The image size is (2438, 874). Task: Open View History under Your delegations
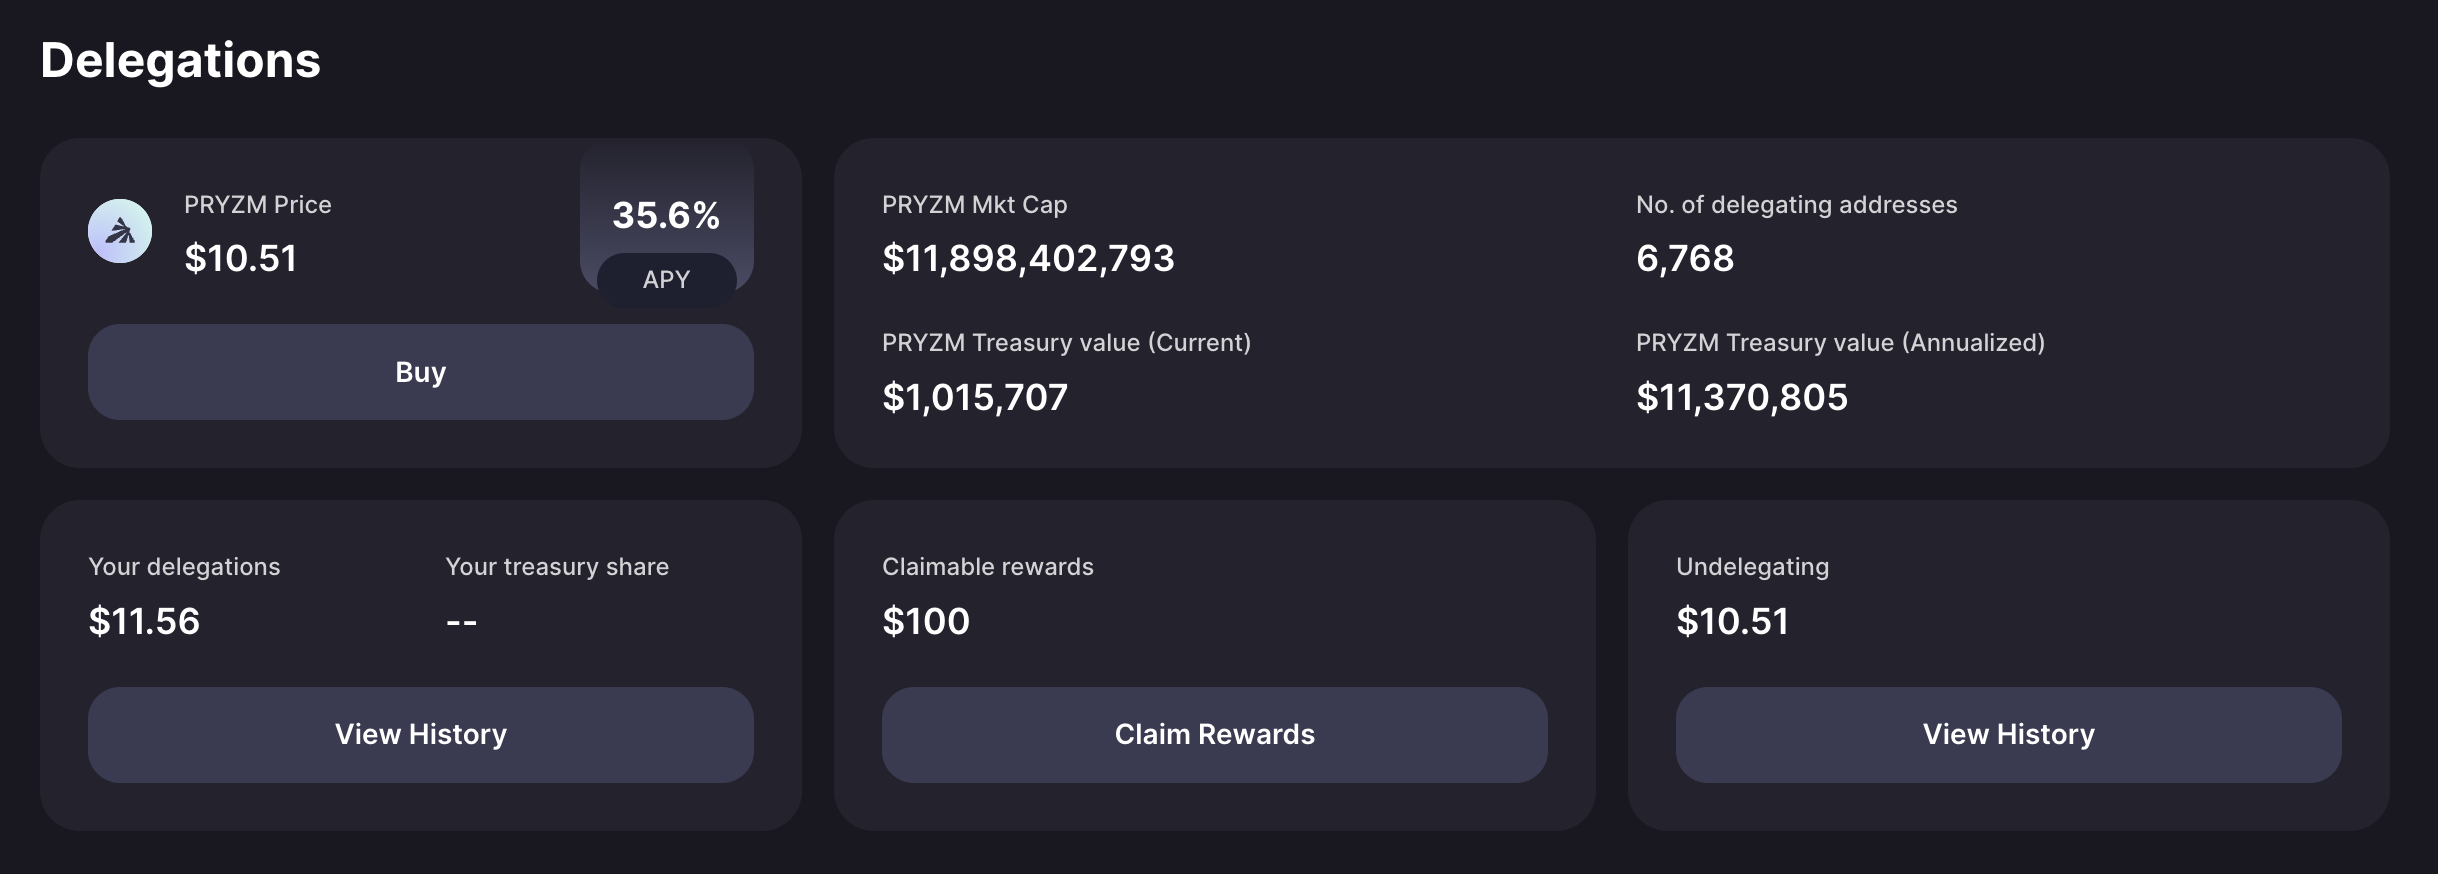[421, 735]
